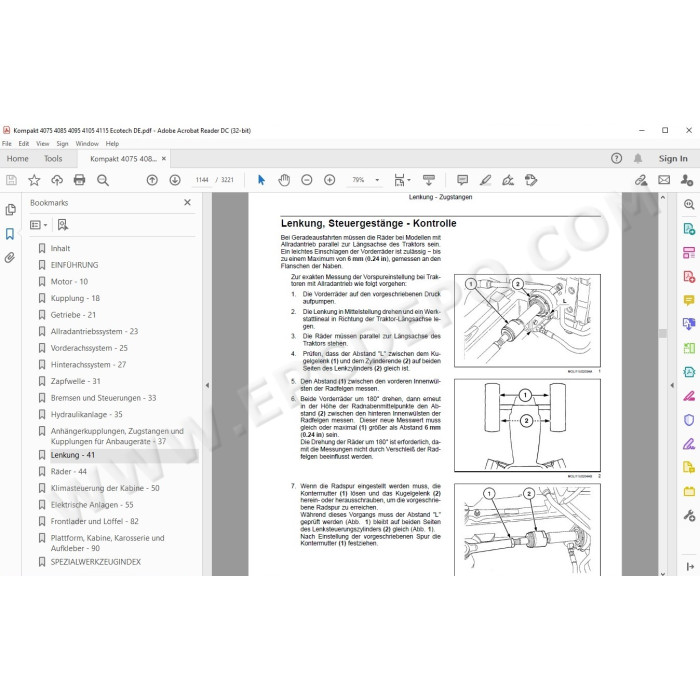Image resolution: width=700 pixels, height=700 pixels.
Task: Click the Save file icon
Action: pos(12,180)
